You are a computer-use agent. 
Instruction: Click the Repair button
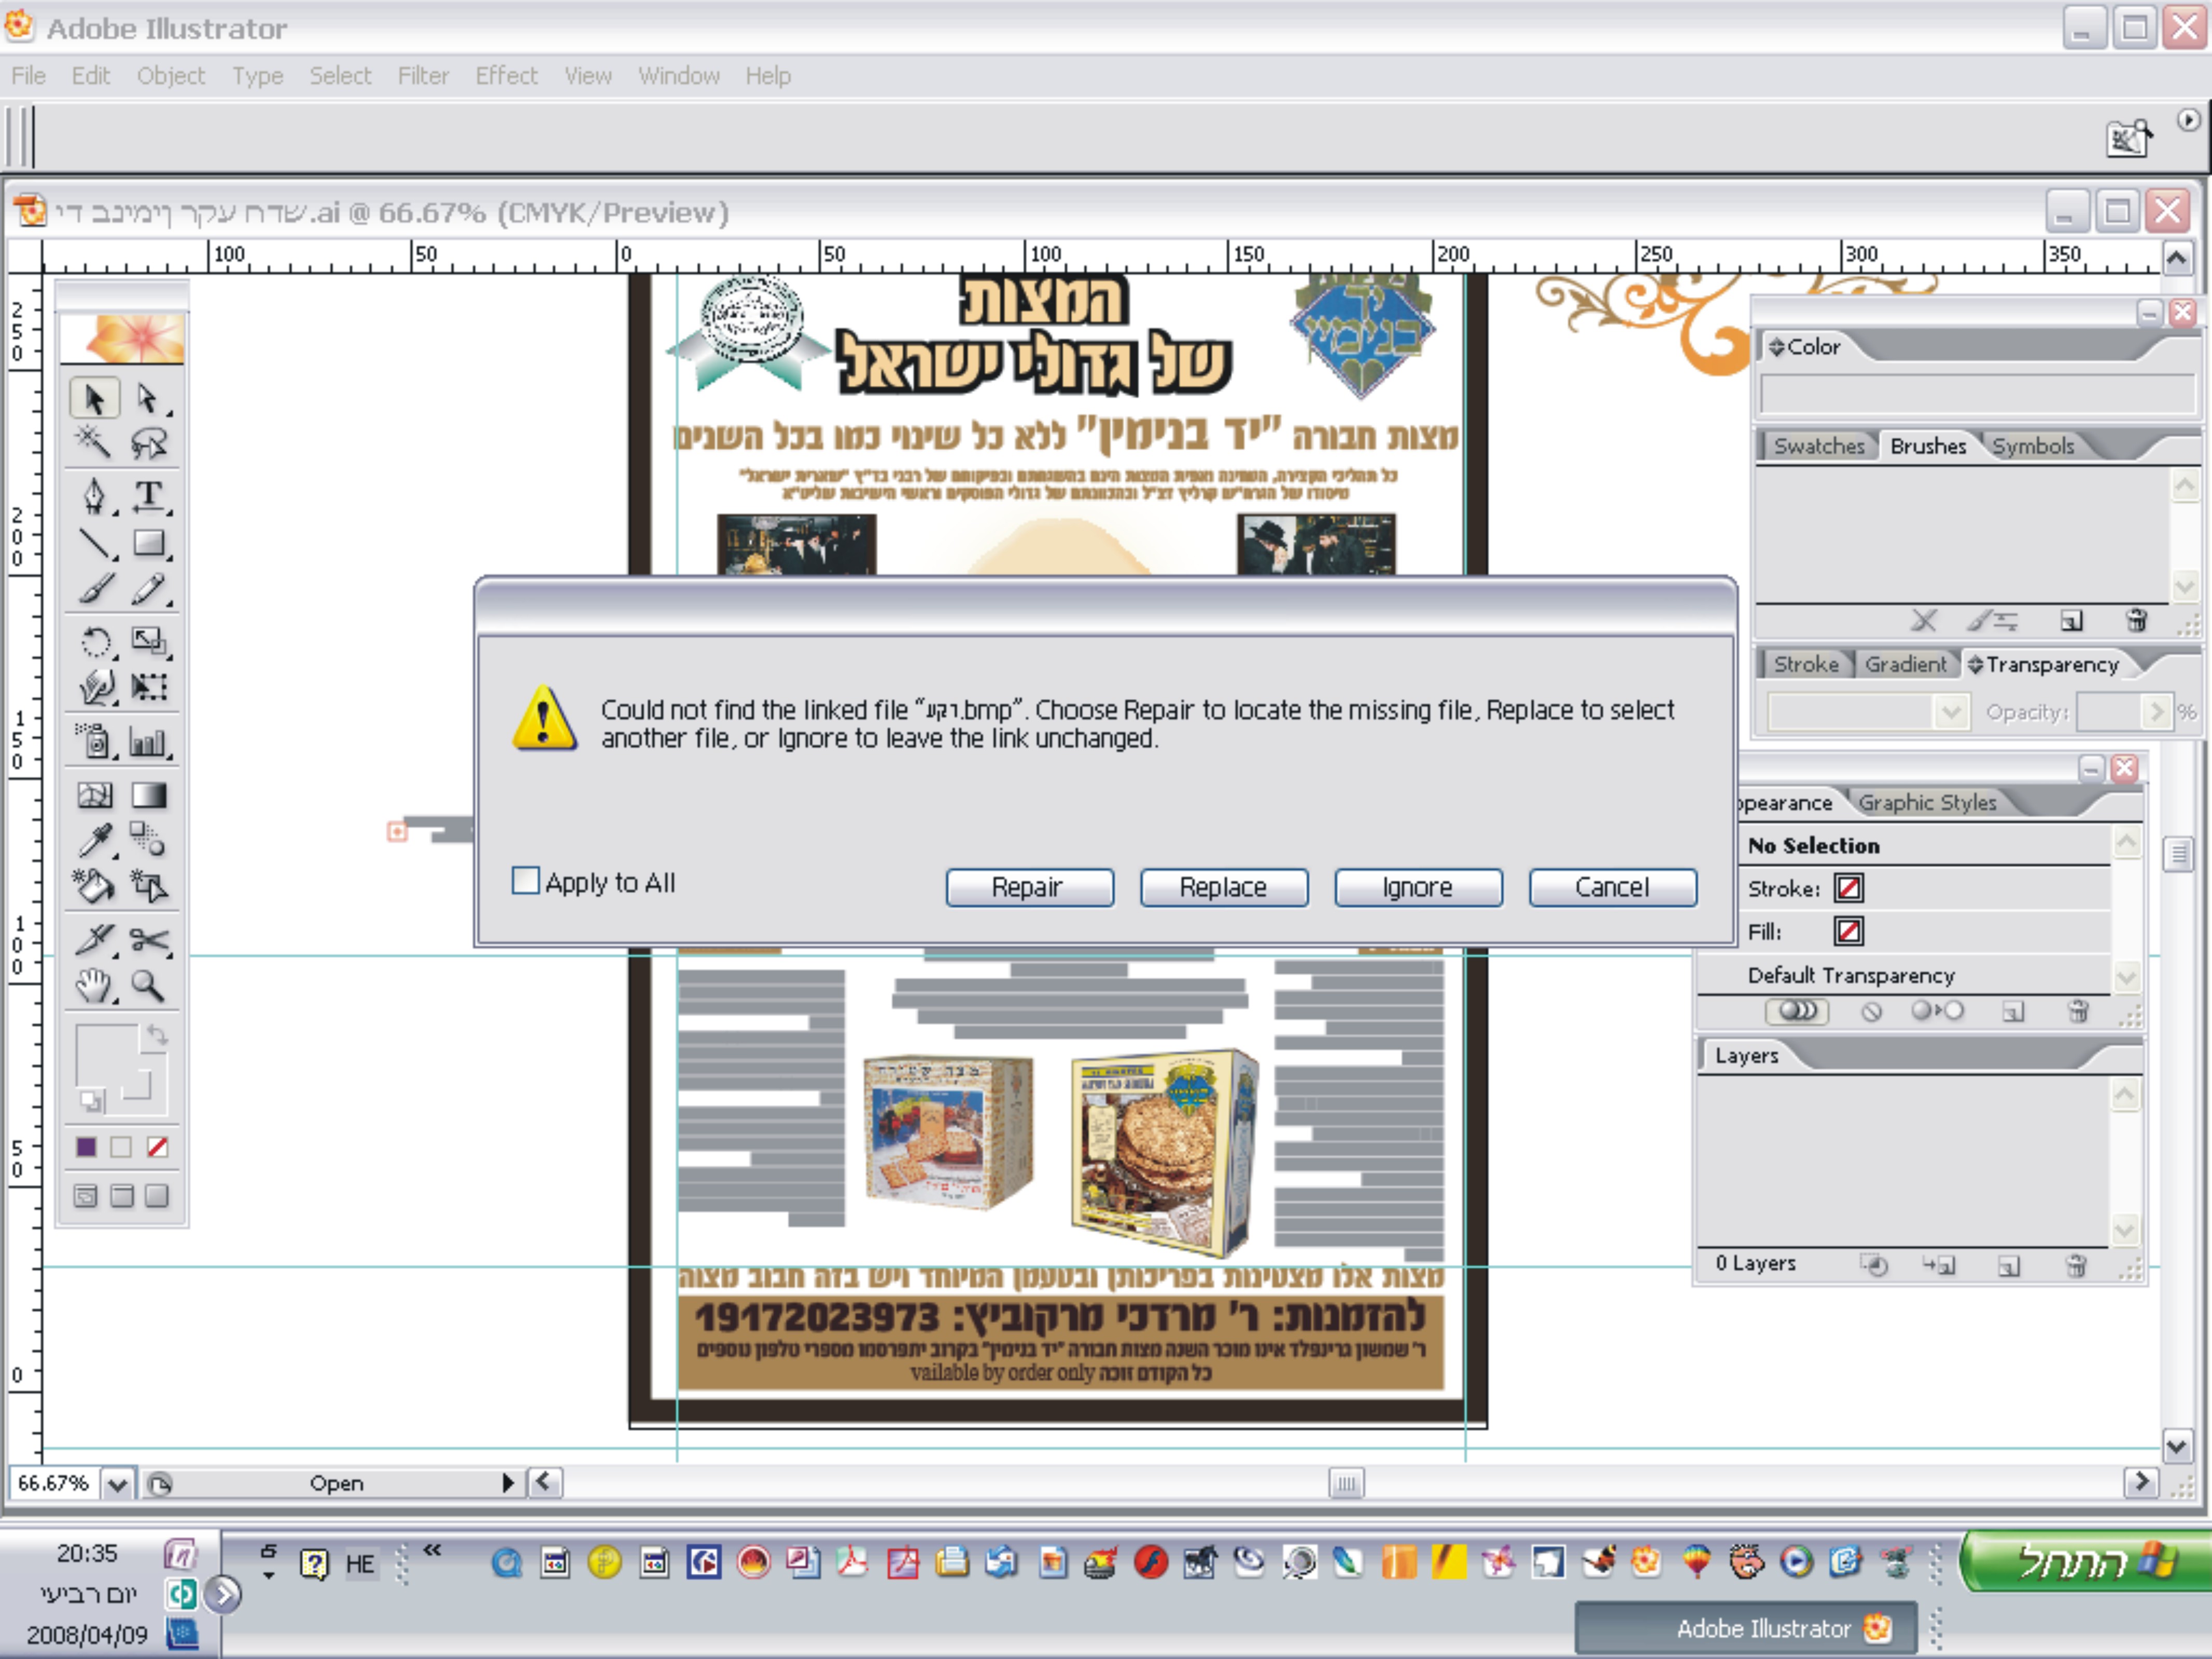[x=1029, y=887]
